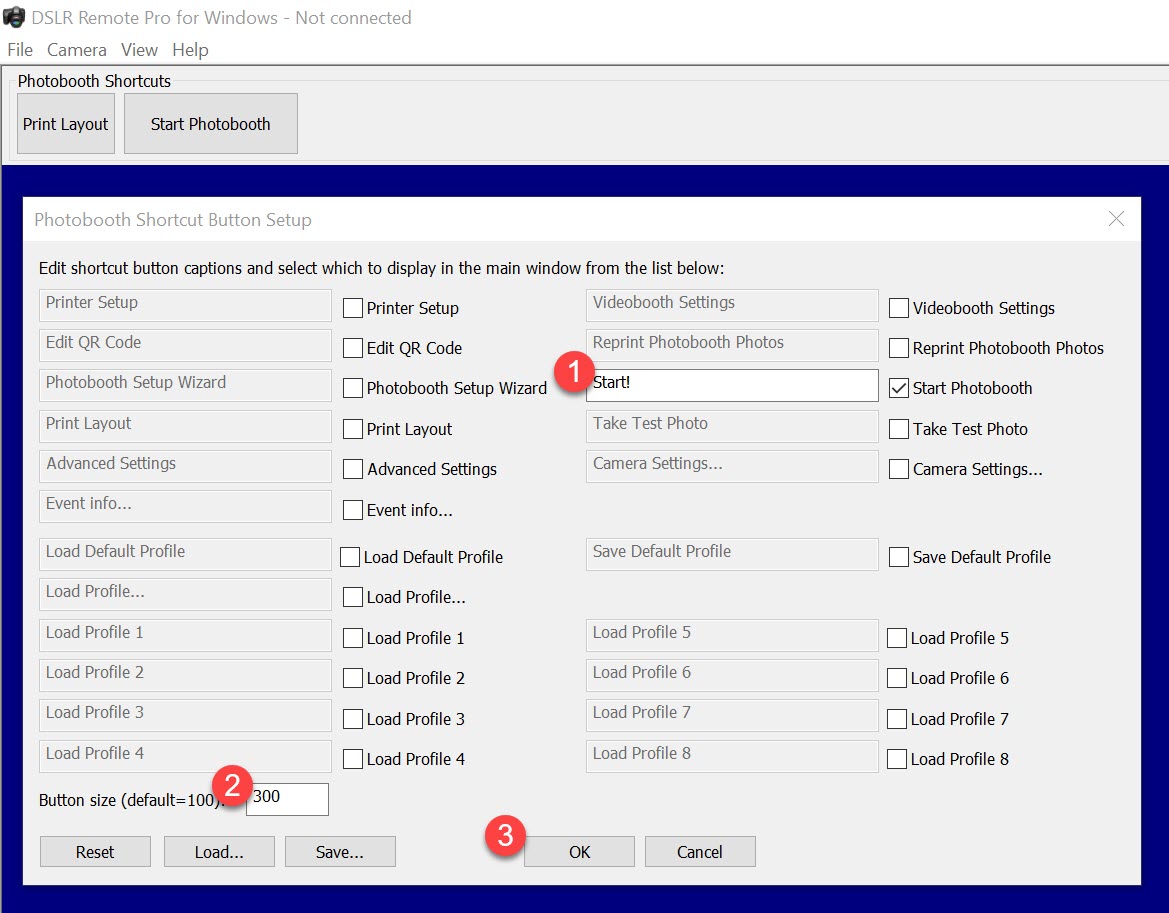
Task: Click the Print Layout shortcut button
Action: pos(66,124)
